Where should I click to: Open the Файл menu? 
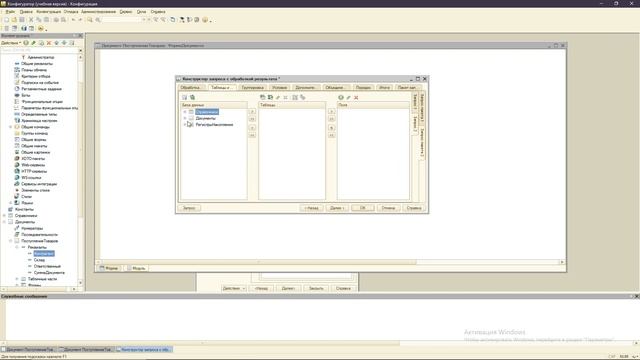(10, 12)
